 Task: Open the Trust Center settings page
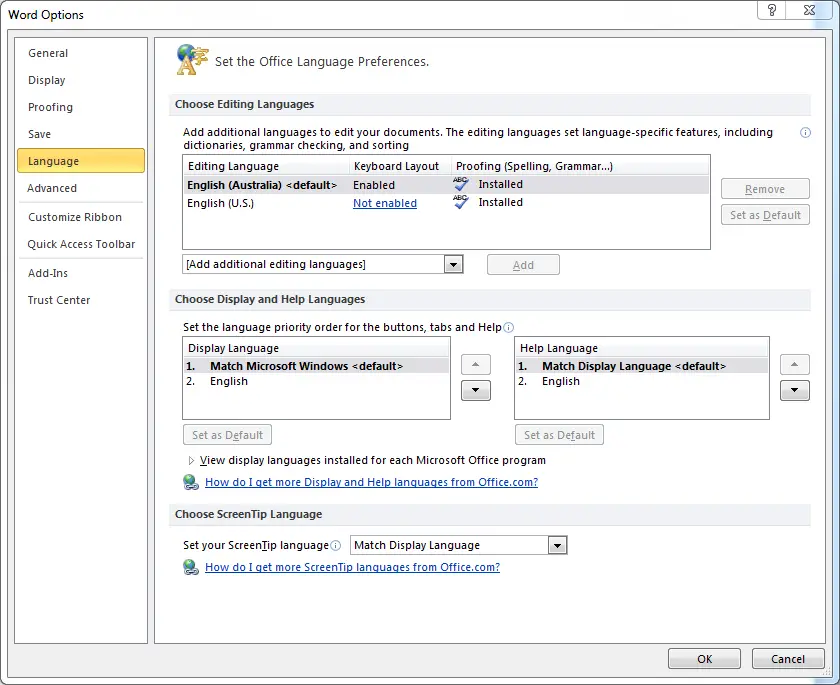tap(58, 300)
